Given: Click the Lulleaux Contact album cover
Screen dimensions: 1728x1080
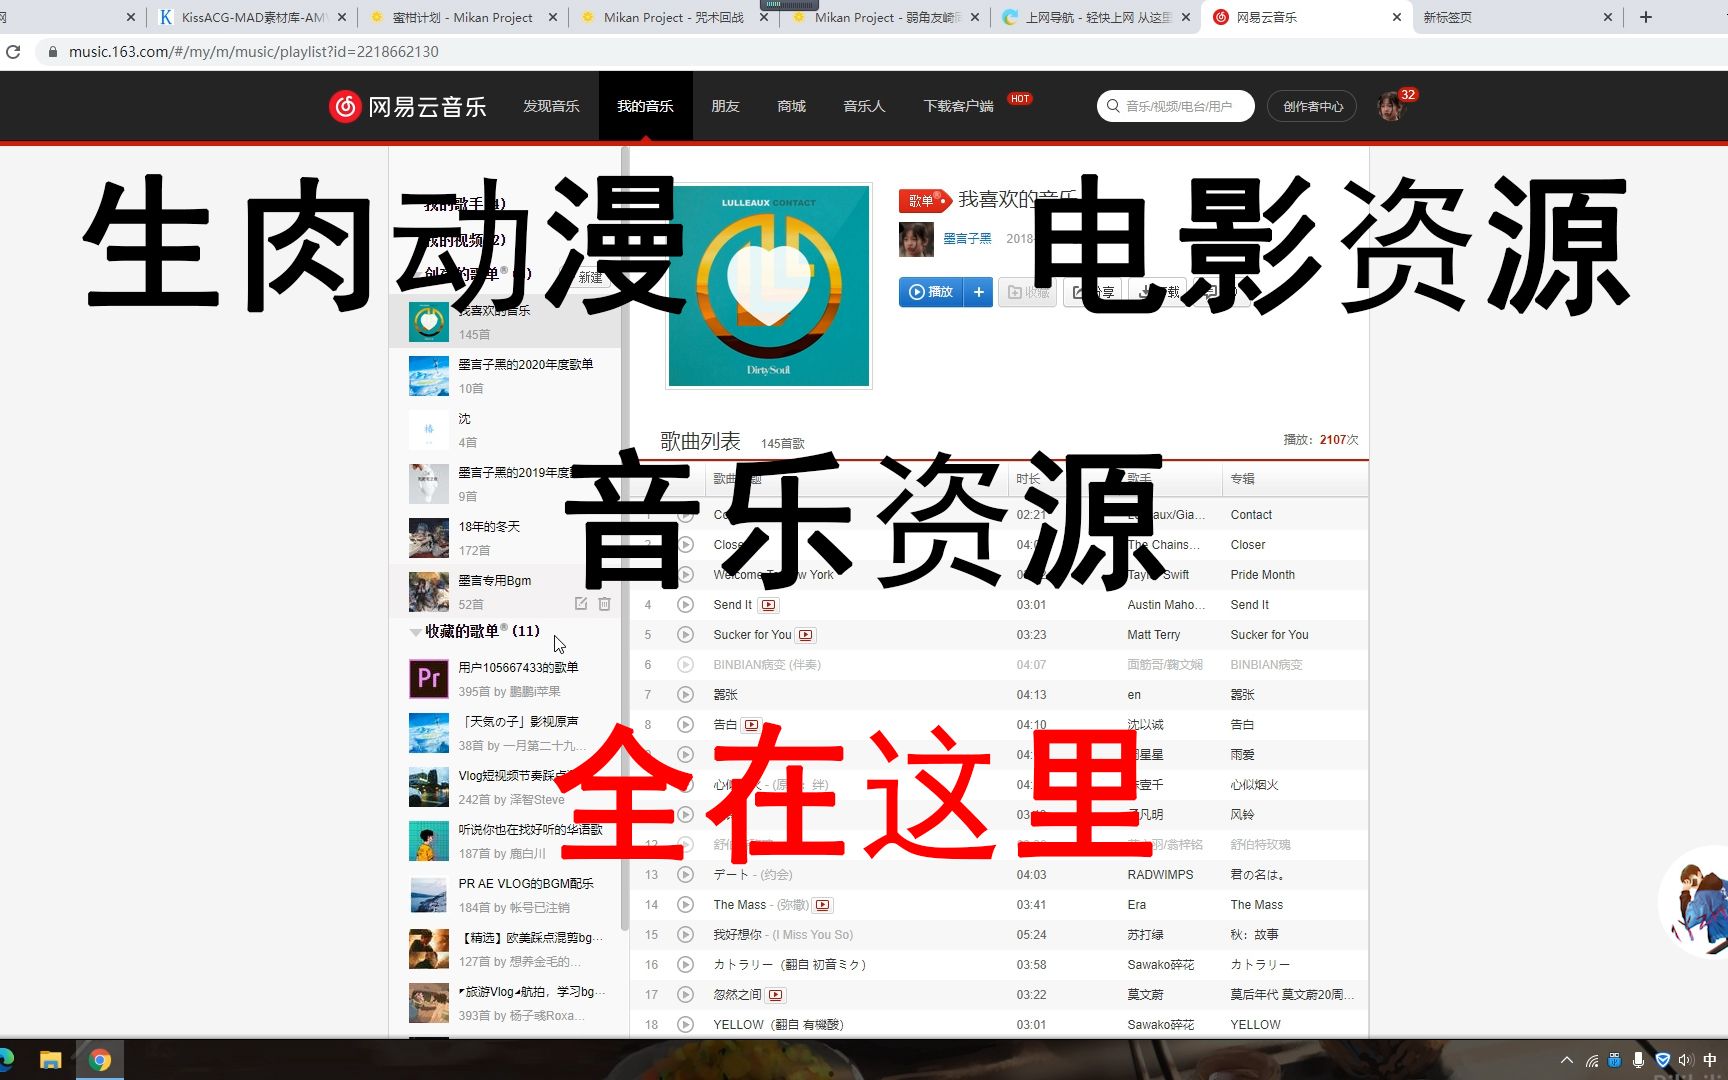Looking at the screenshot, I should pos(768,285).
